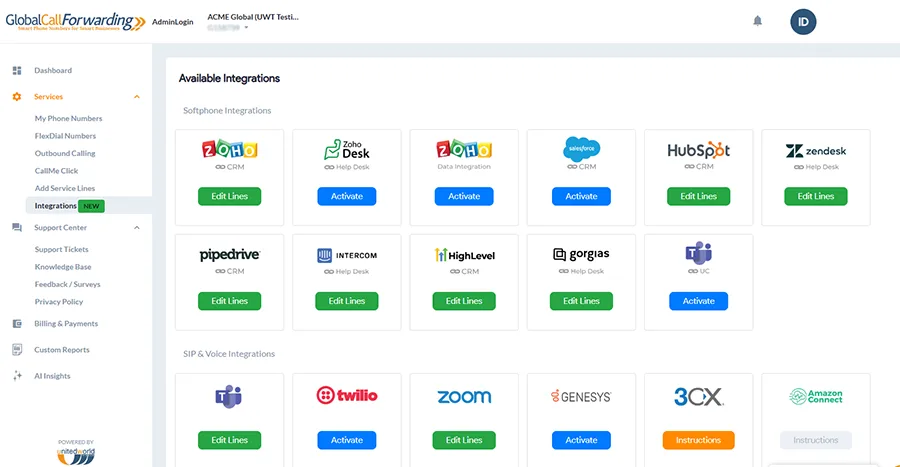The height and width of the screenshot is (467, 900).
Task: Go to the Integrations page
Action: pos(56,206)
